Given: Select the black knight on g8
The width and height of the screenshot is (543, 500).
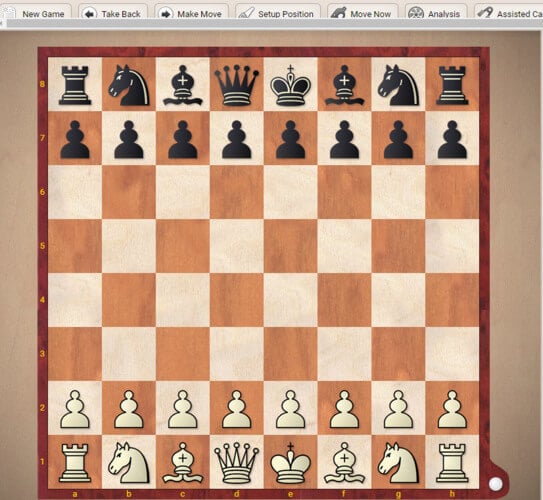Looking at the screenshot, I should tap(398, 85).
